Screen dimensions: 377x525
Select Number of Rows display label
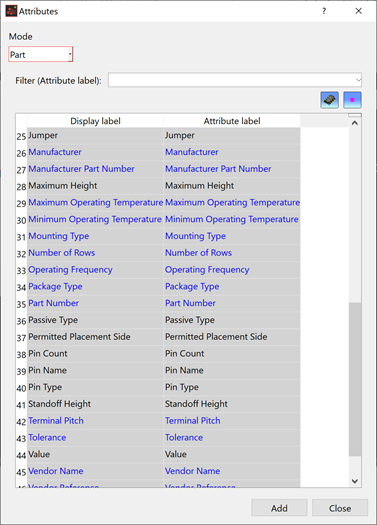pyautogui.click(x=95, y=253)
